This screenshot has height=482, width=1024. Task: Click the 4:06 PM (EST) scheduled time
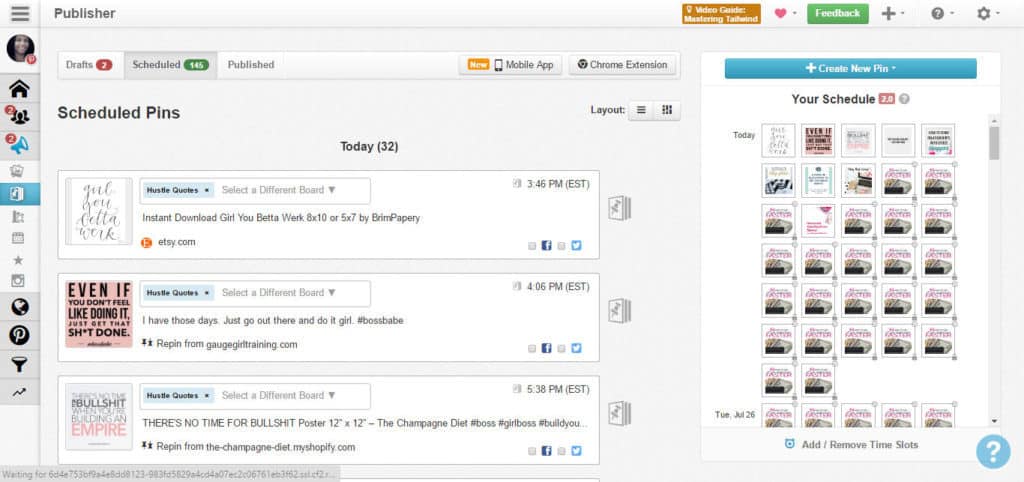click(558, 287)
